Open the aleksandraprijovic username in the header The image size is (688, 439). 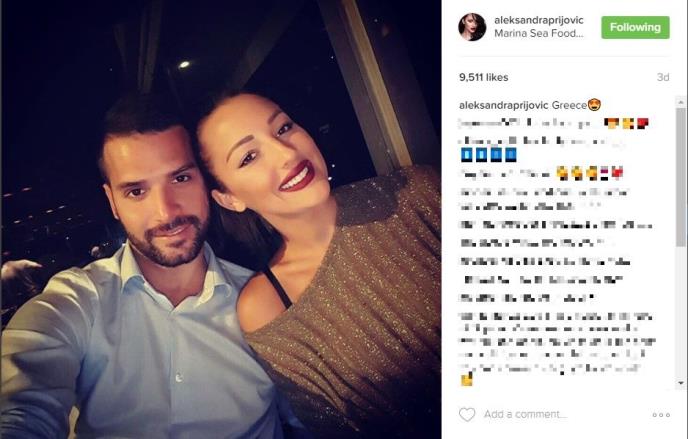539,20
